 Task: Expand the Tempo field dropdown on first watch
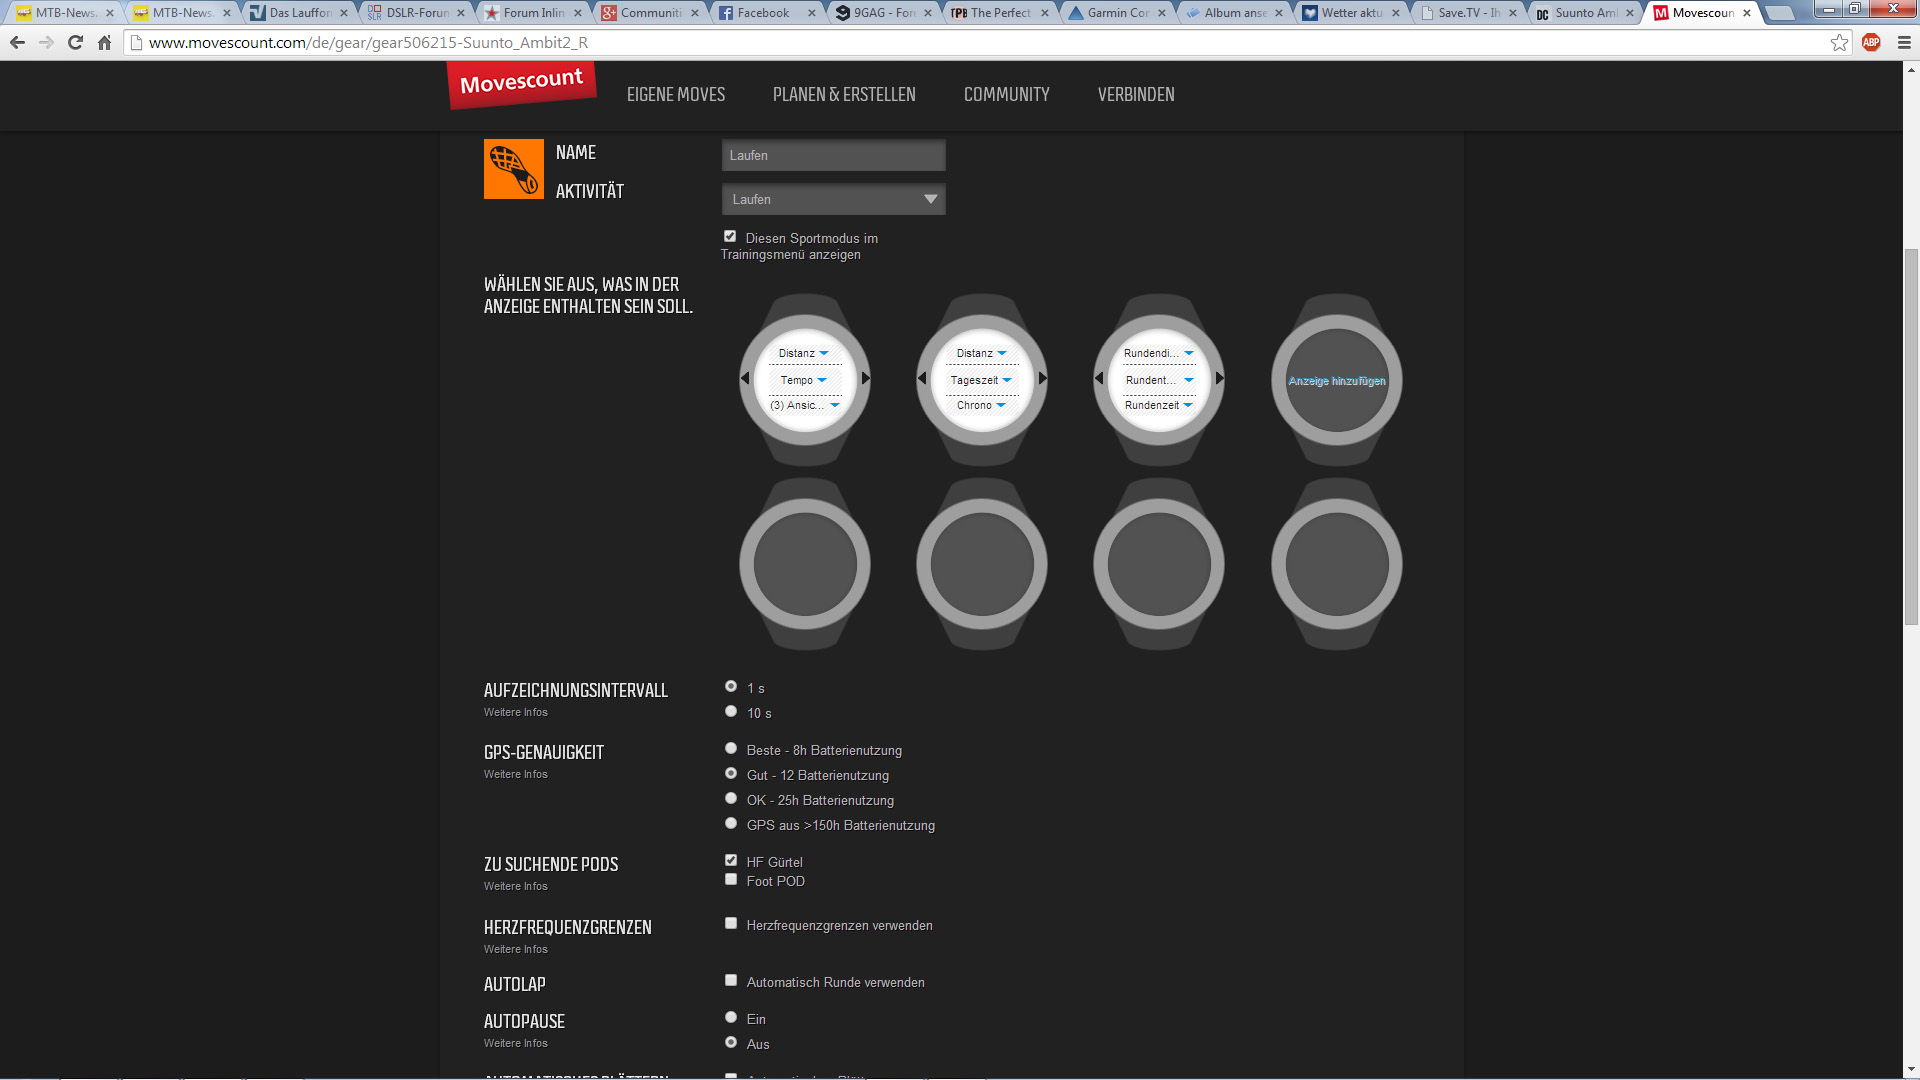(x=822, y=380)
